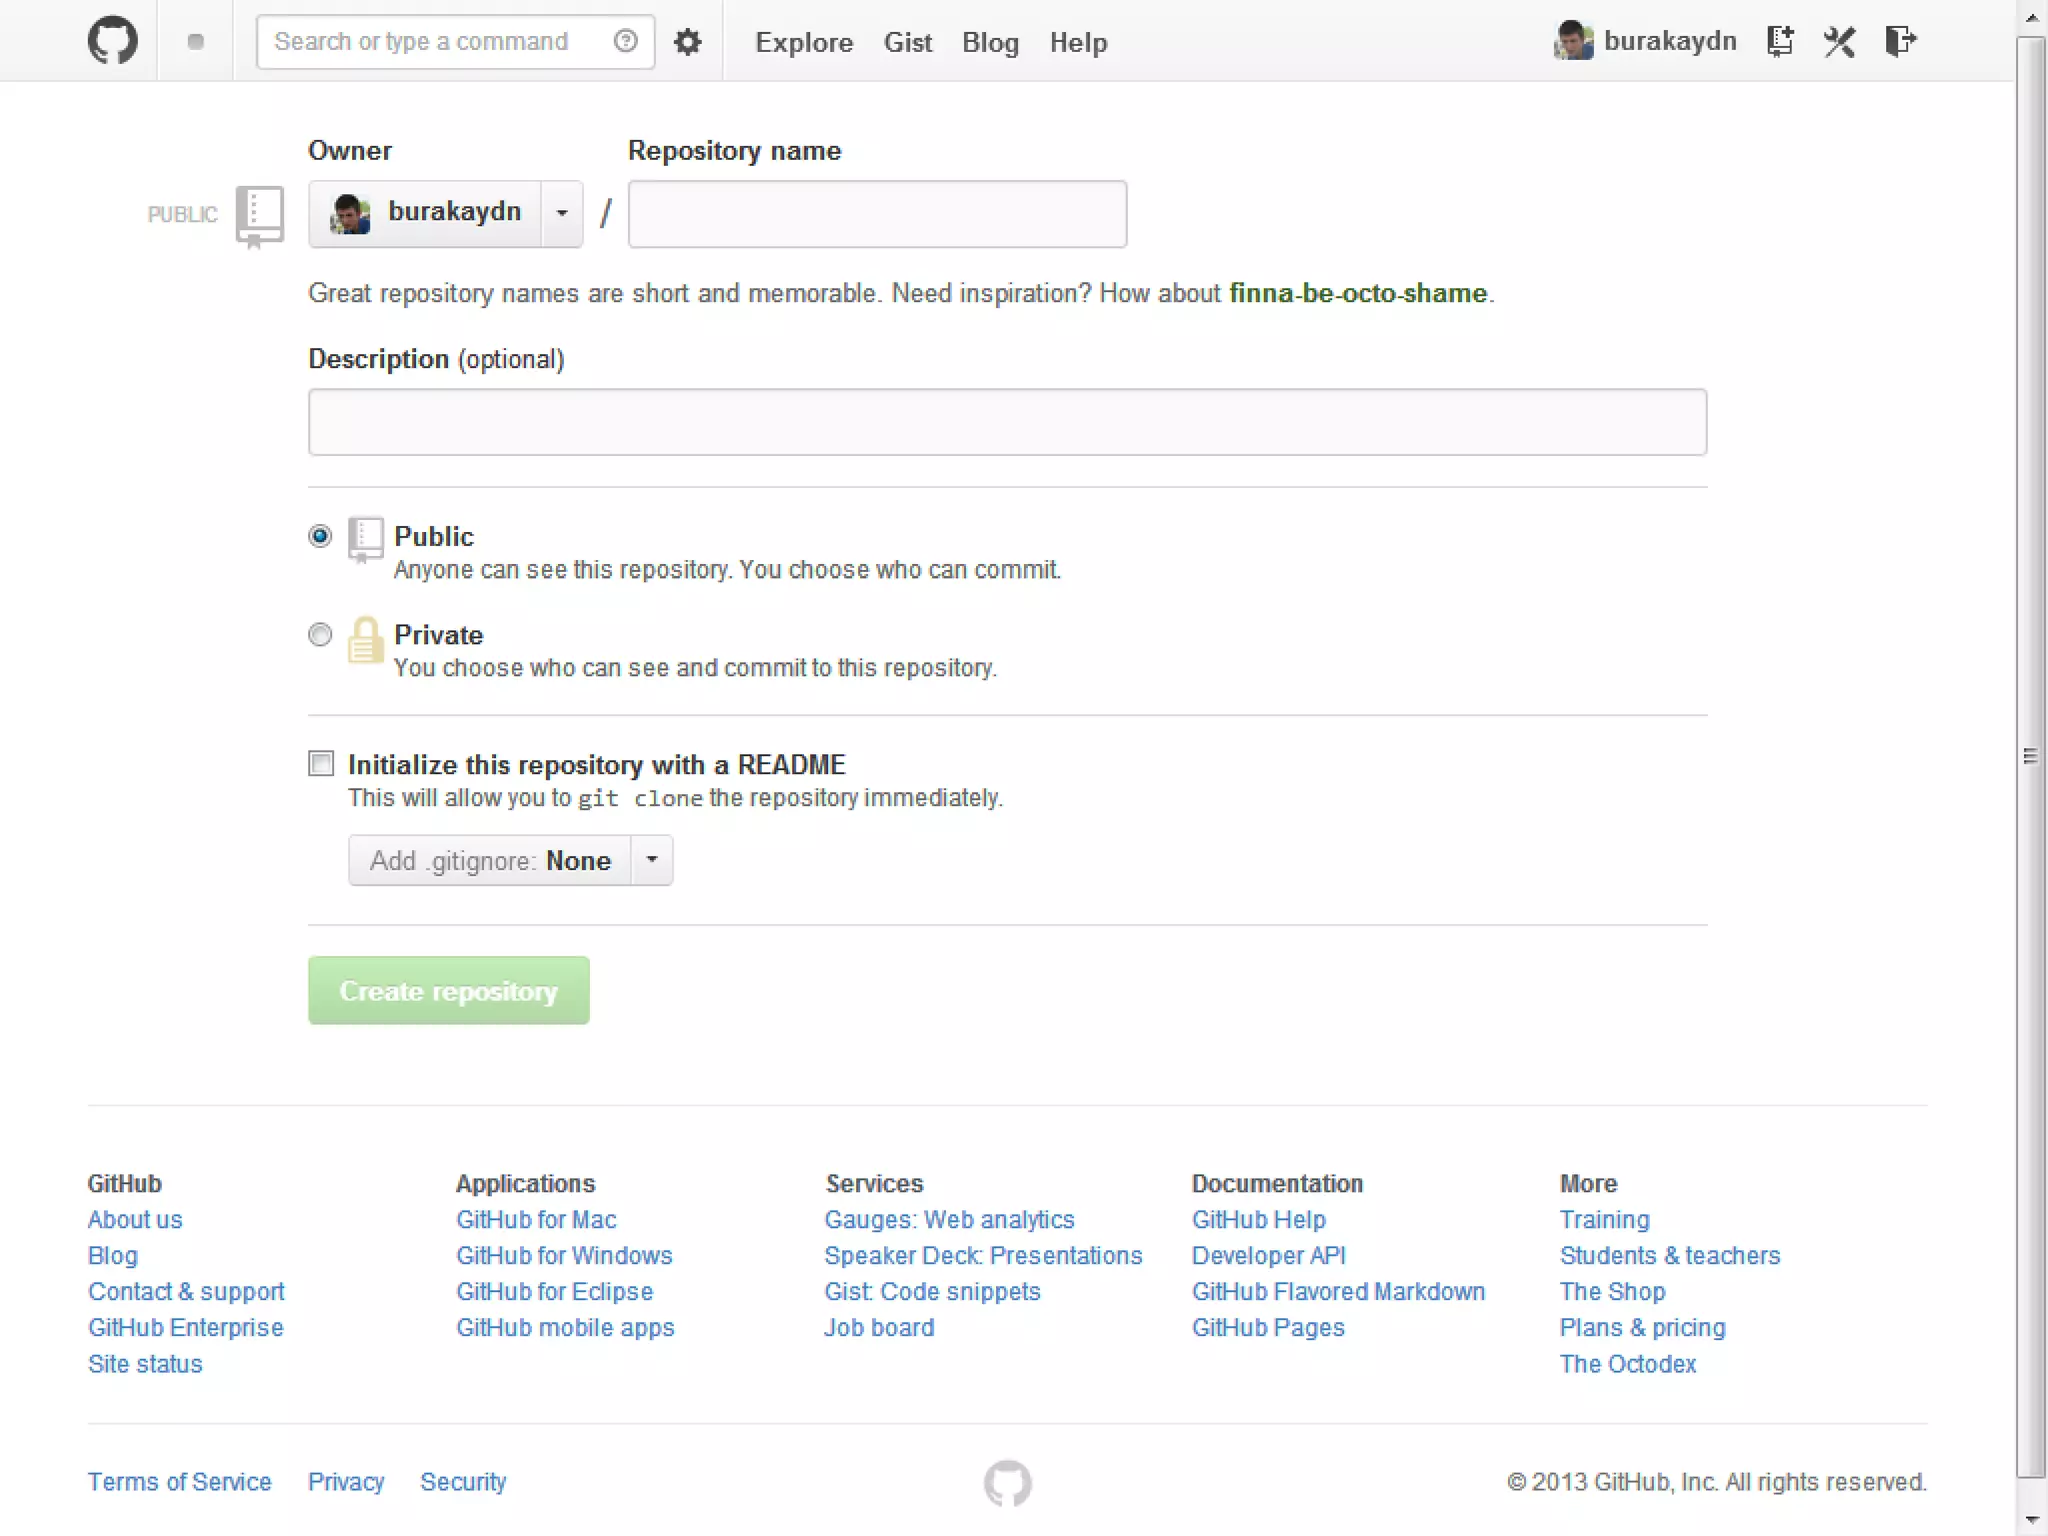Open The Octodex link
The height and width of the screenshot is (1536, 2048).
click(x=1628, y=1364)
